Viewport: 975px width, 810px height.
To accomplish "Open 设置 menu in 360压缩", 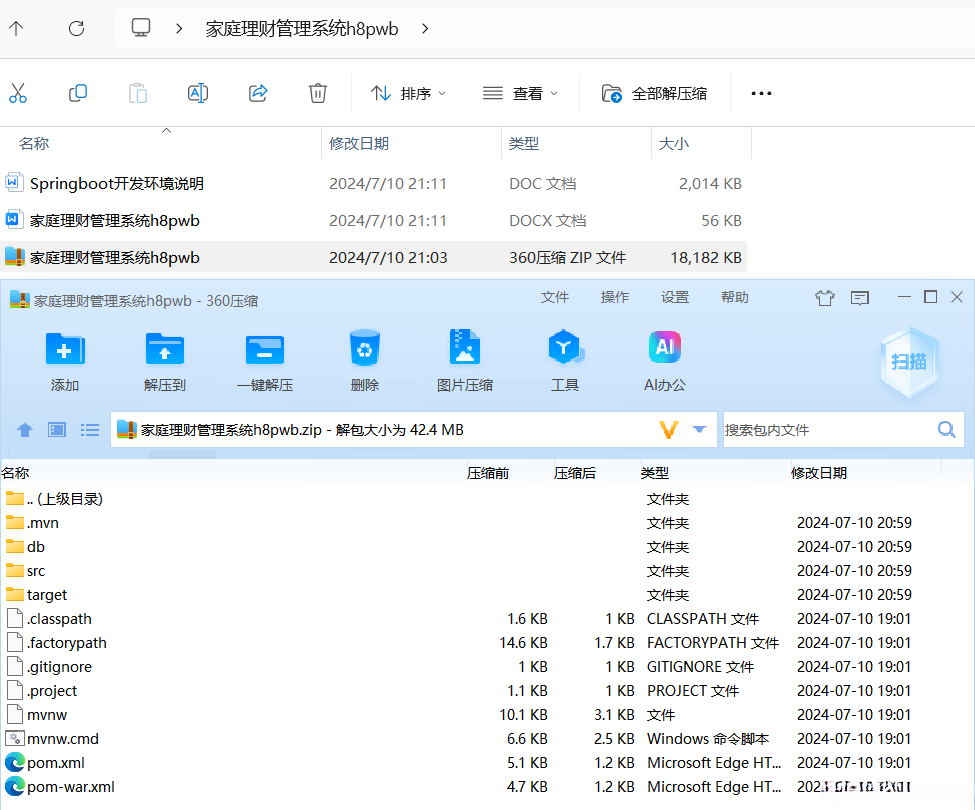I will coord(675,297).
